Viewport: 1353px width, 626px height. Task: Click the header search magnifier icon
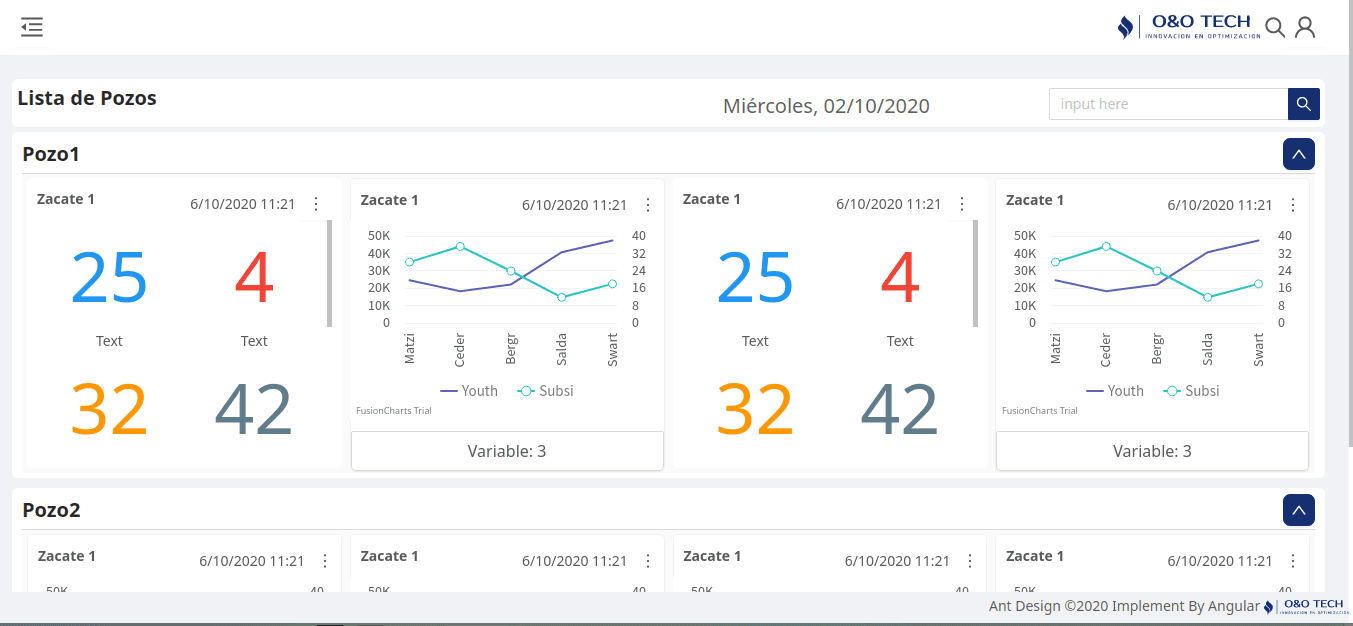tap(1275, 28)
